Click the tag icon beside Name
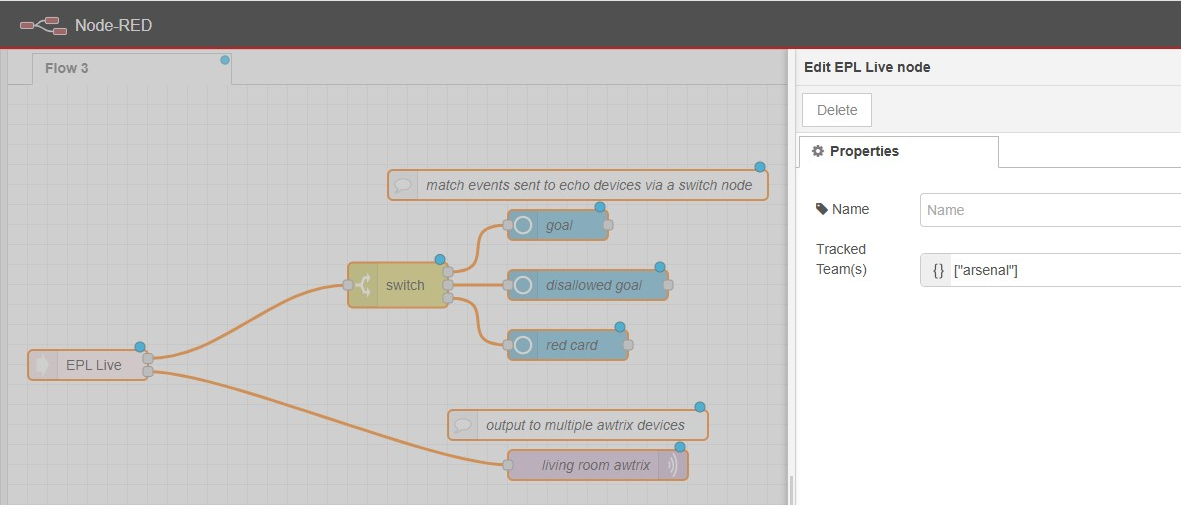Image resolution: width=1181 pixels, height=505 pixels. (x=822, y=209)
